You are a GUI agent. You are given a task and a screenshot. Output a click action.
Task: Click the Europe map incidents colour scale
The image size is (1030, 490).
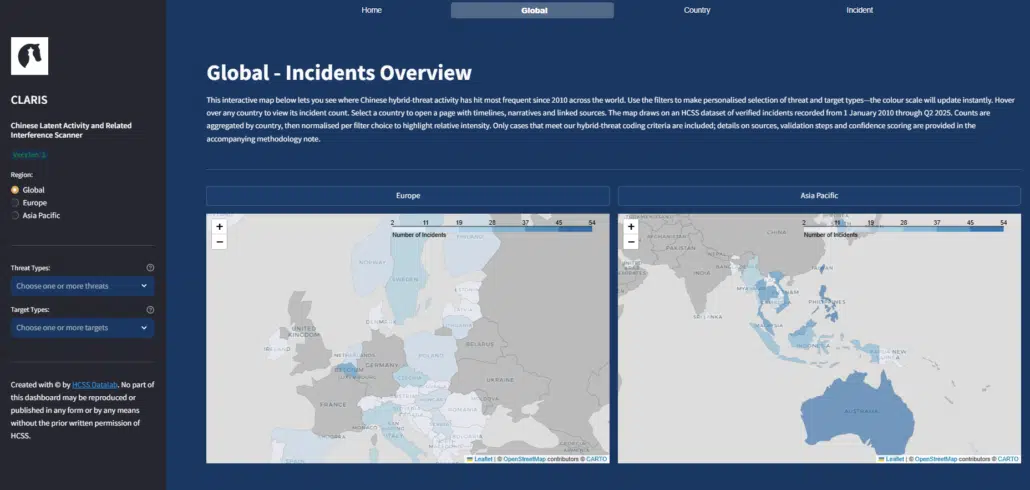tap(491, 229)
